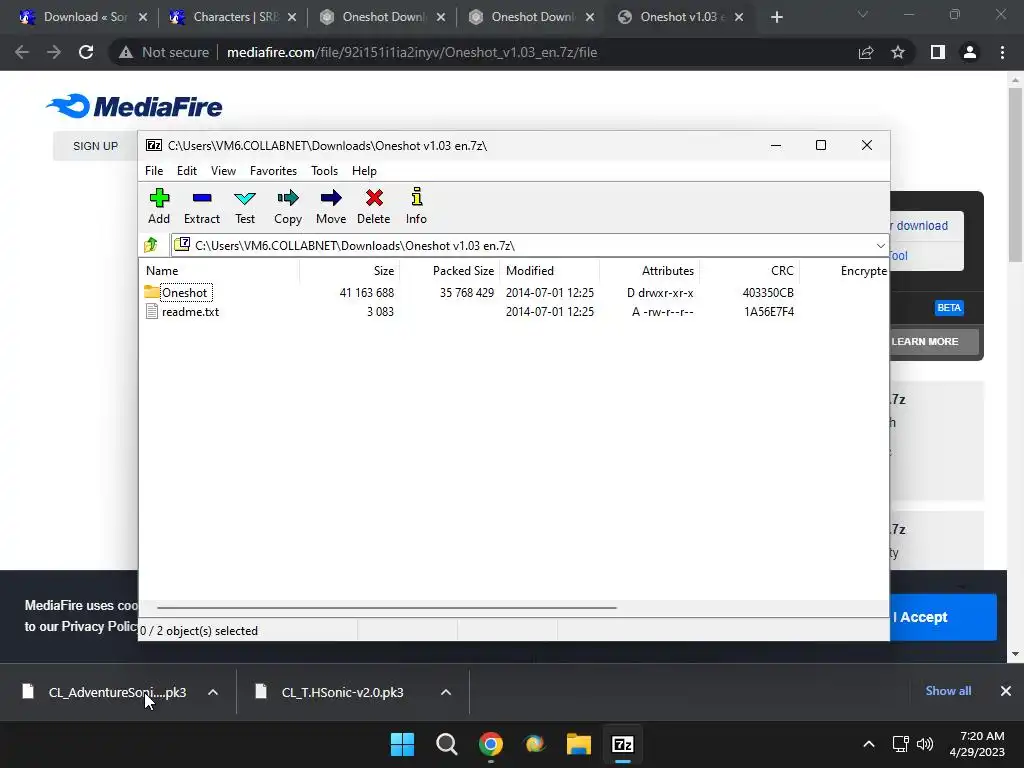Share this page via share icon
The width and height of the screenshot is (1024, 768).
point(866,52)
